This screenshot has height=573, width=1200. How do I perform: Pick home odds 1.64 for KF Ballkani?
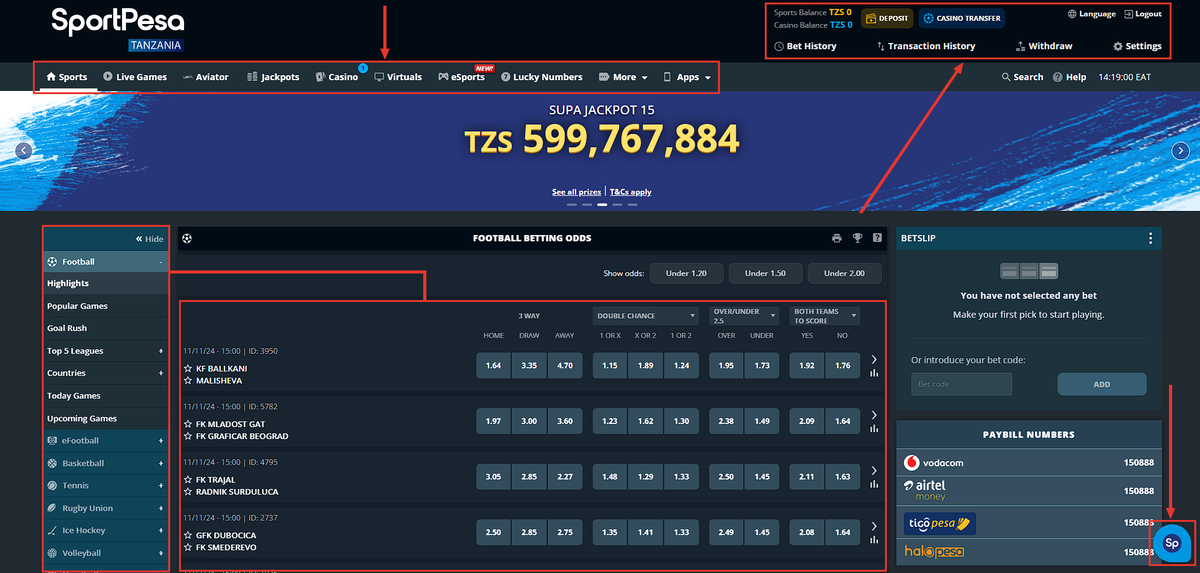coord(493,366)
